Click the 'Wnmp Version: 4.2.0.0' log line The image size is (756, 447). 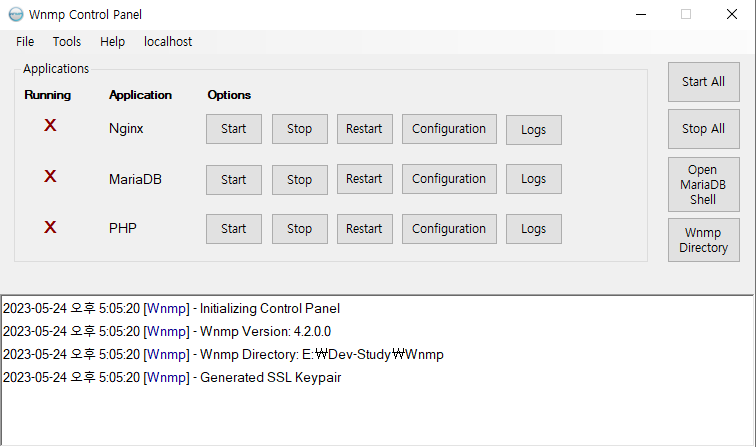coord(167,332)
